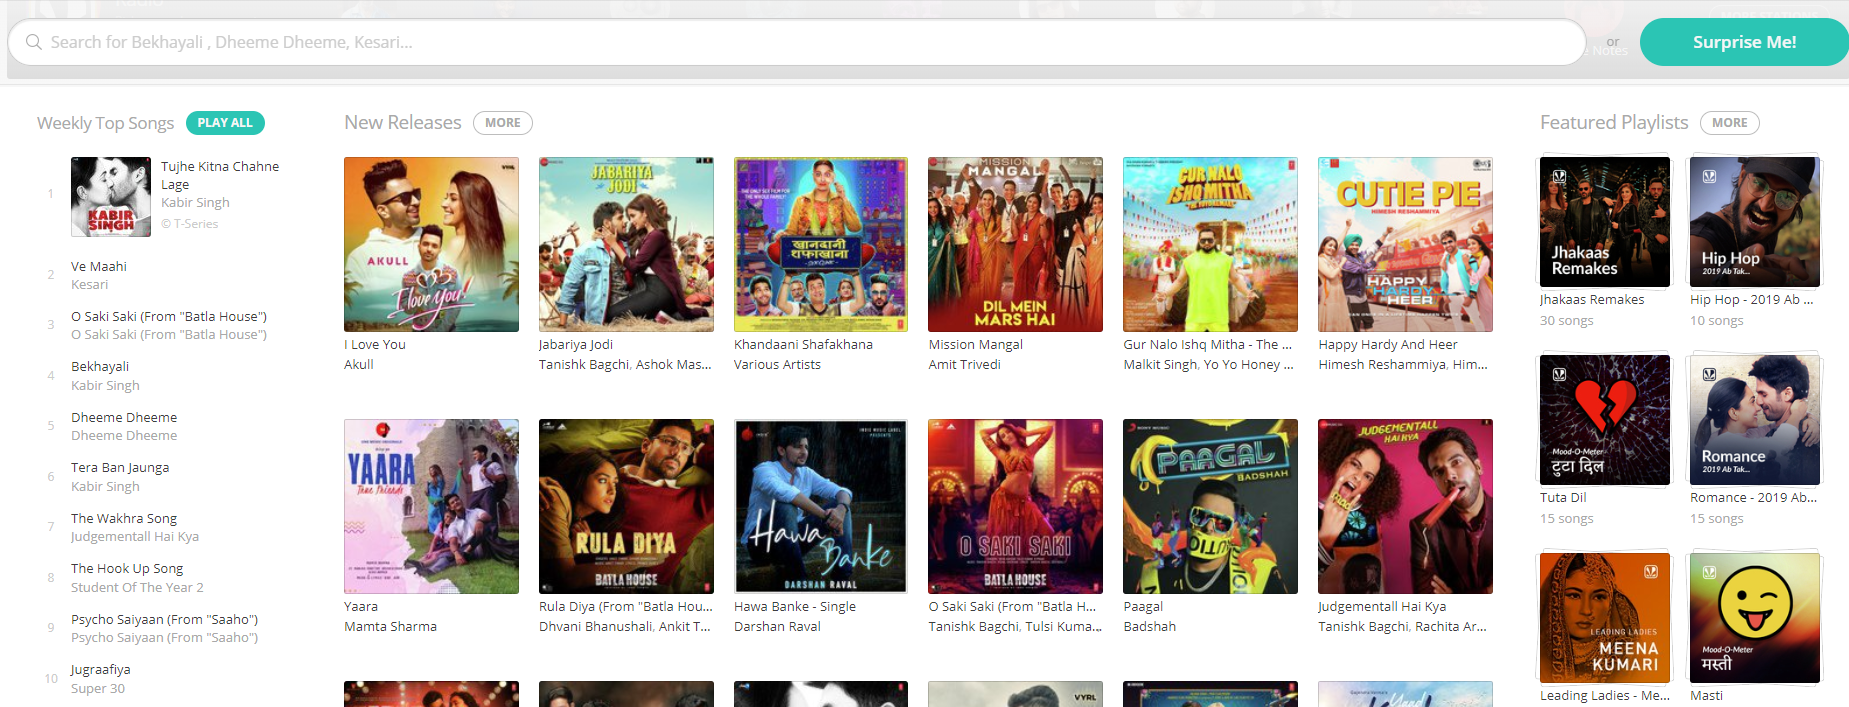This screenshot has width=1849, height=707.
Task: Open Judgementall Hai Kya album under Wakhra Song
Action: tap(135, 537)
